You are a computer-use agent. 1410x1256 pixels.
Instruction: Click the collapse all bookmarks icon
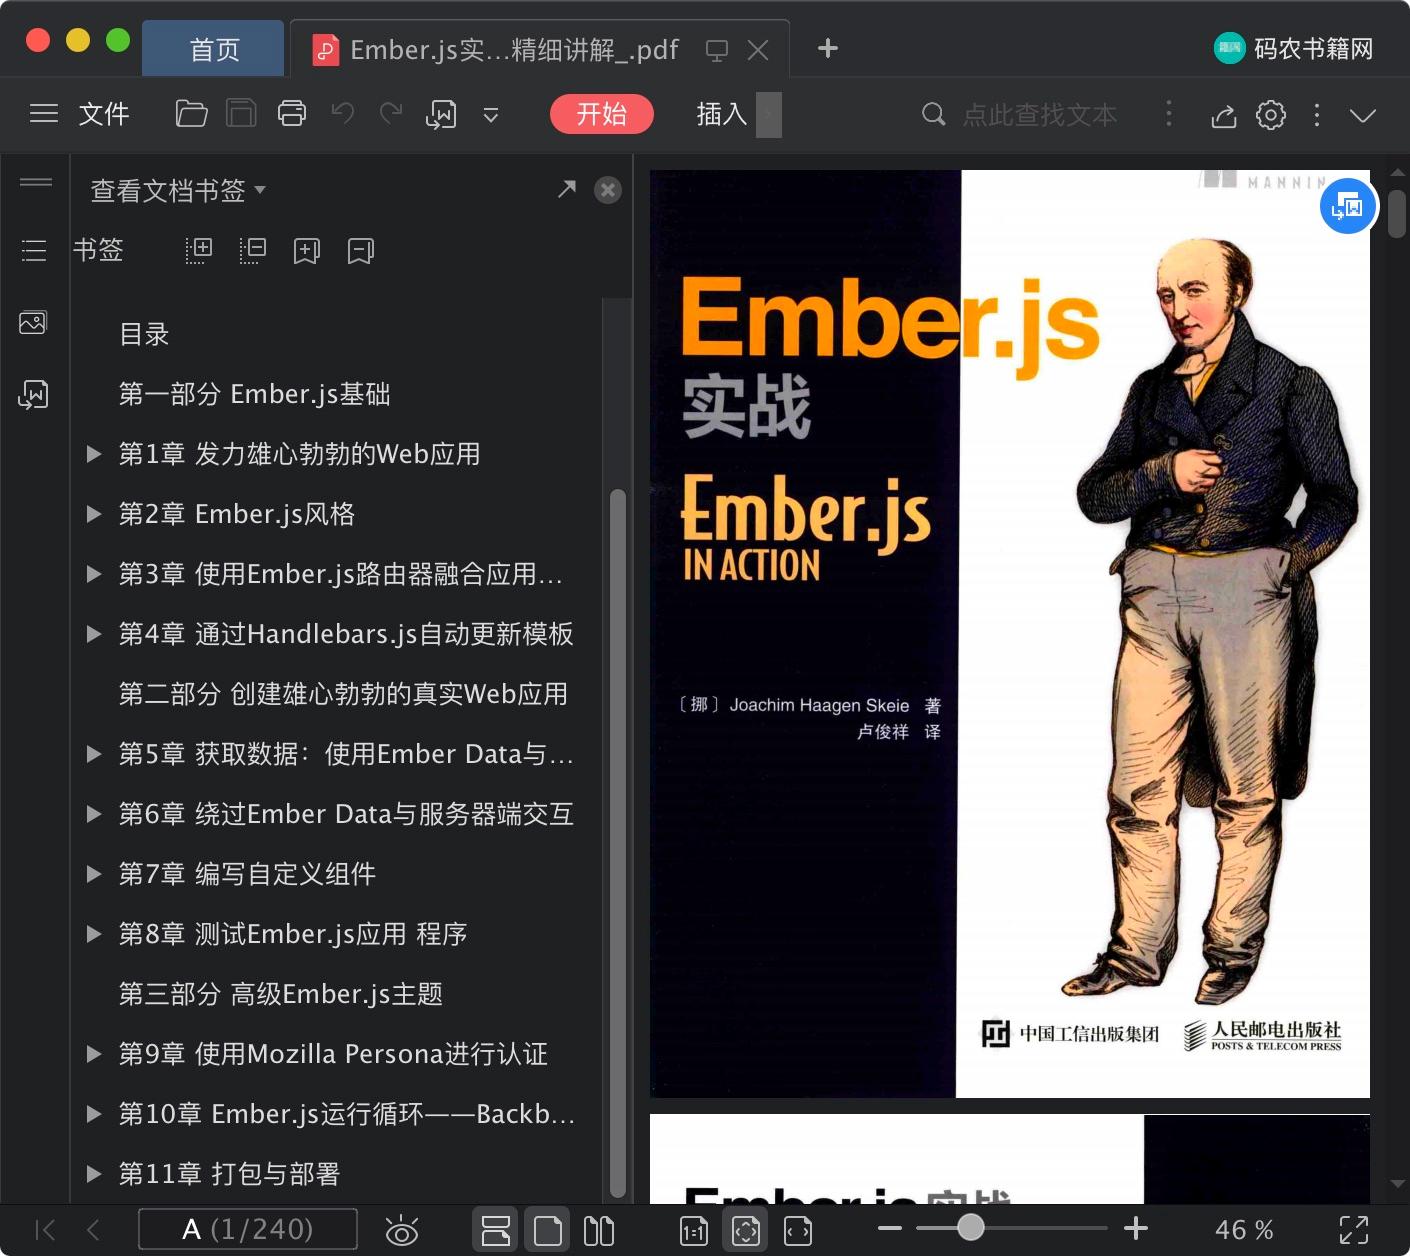[x=253, y=250]
